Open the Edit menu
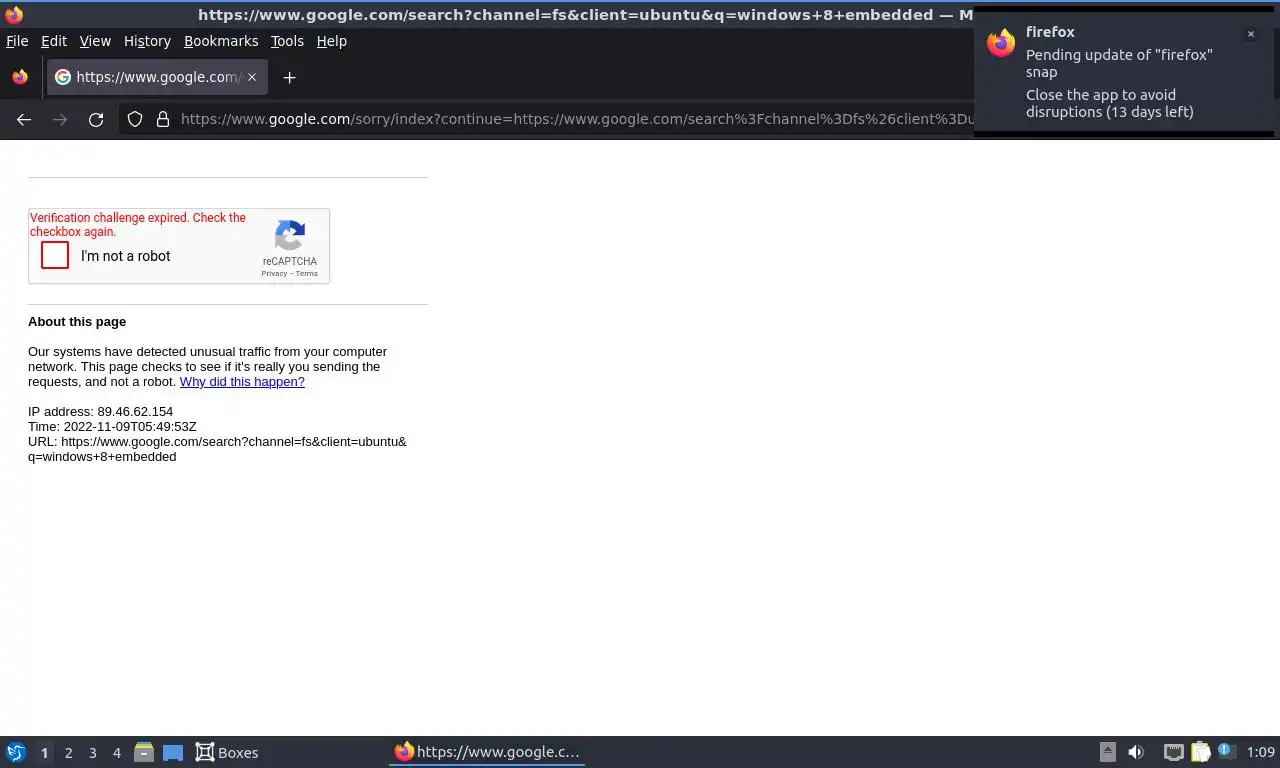Screen dimensions: 1280x768 (54, 41)
